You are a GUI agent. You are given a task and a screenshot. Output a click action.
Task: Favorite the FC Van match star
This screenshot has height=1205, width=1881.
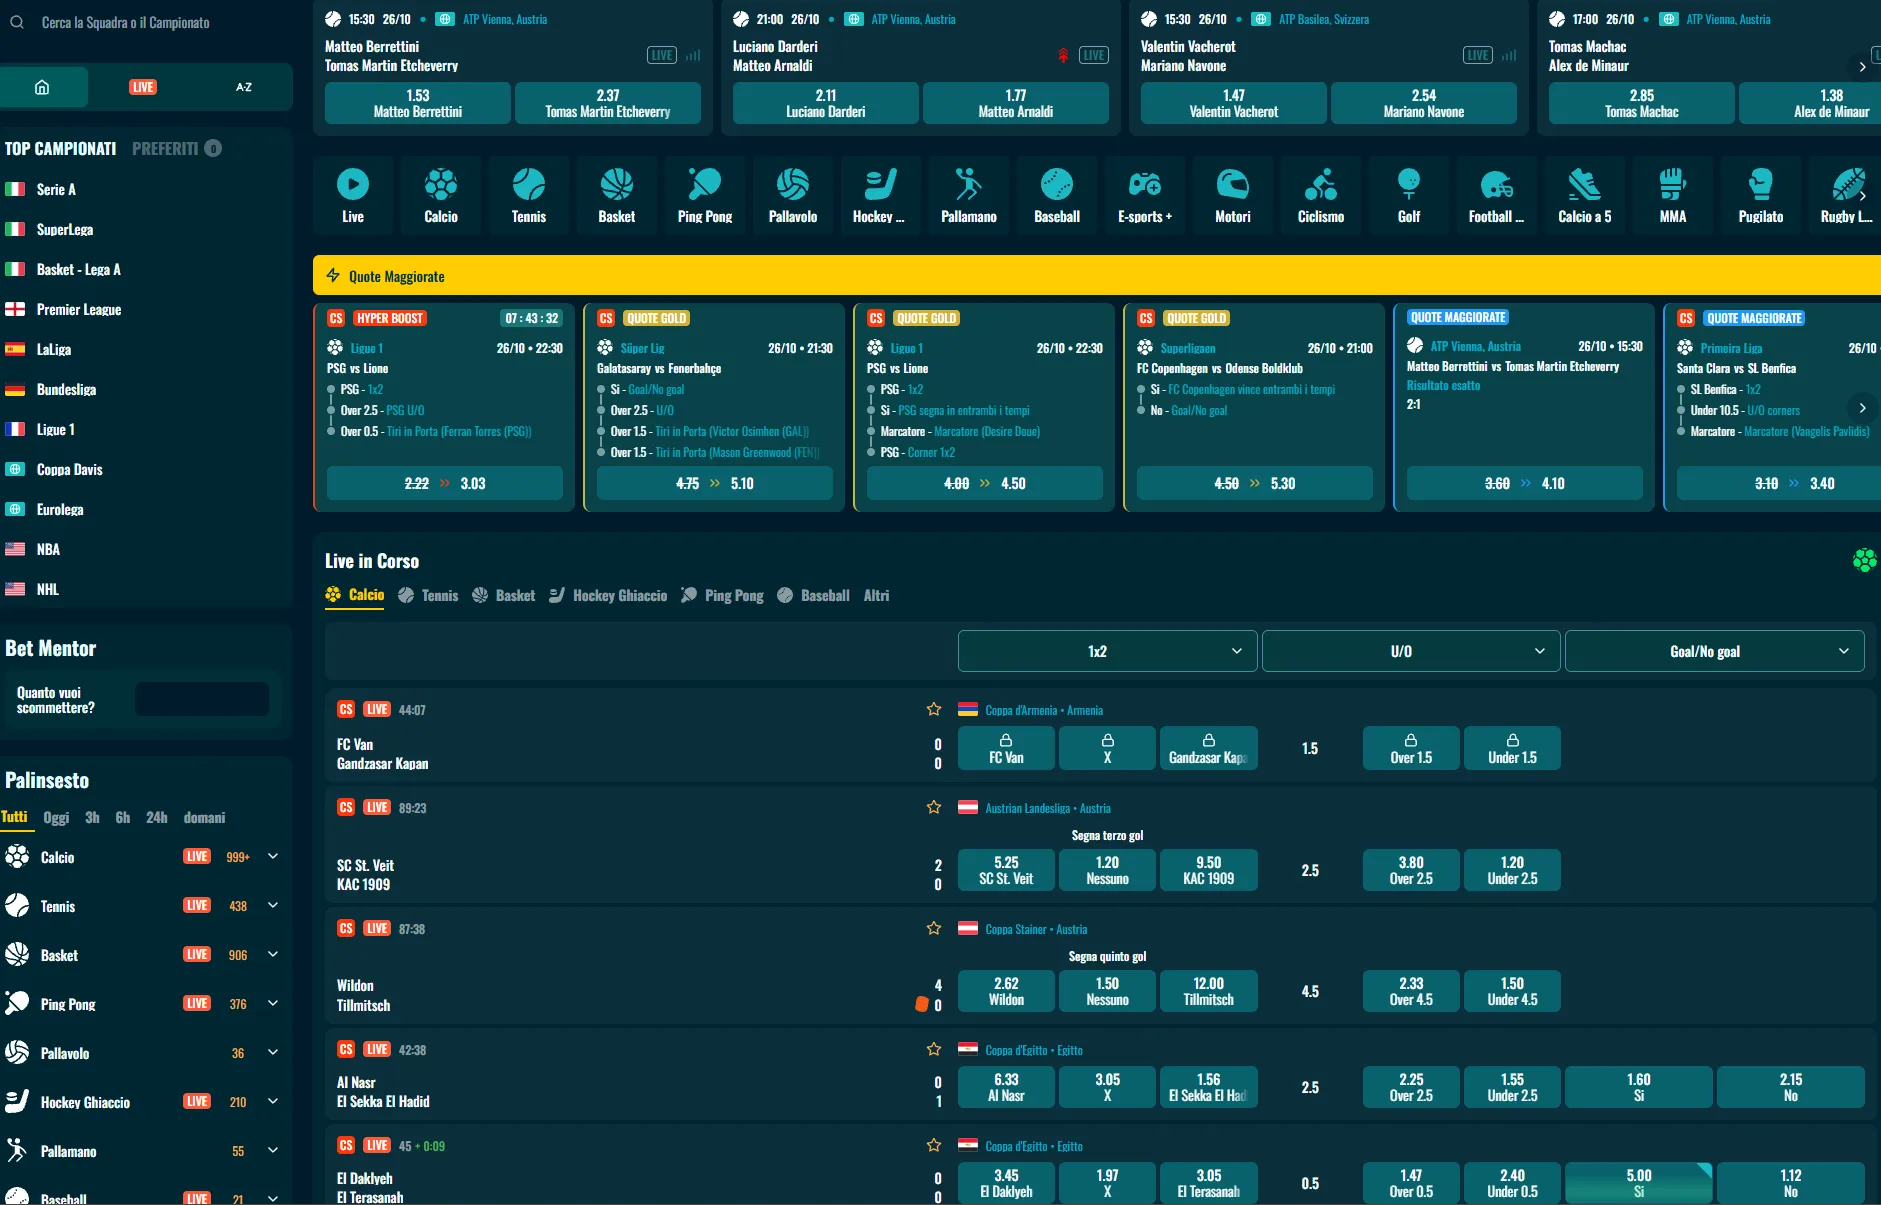[x=934, y=709]
